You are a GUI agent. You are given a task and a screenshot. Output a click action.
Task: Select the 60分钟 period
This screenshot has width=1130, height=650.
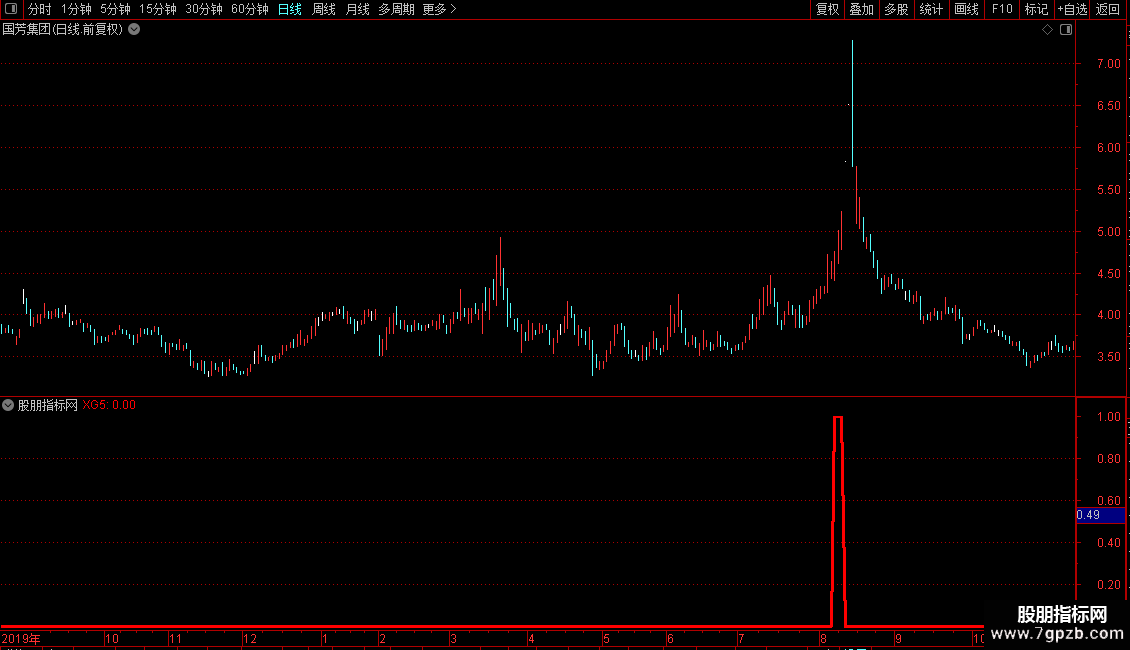tap(250, 9)
